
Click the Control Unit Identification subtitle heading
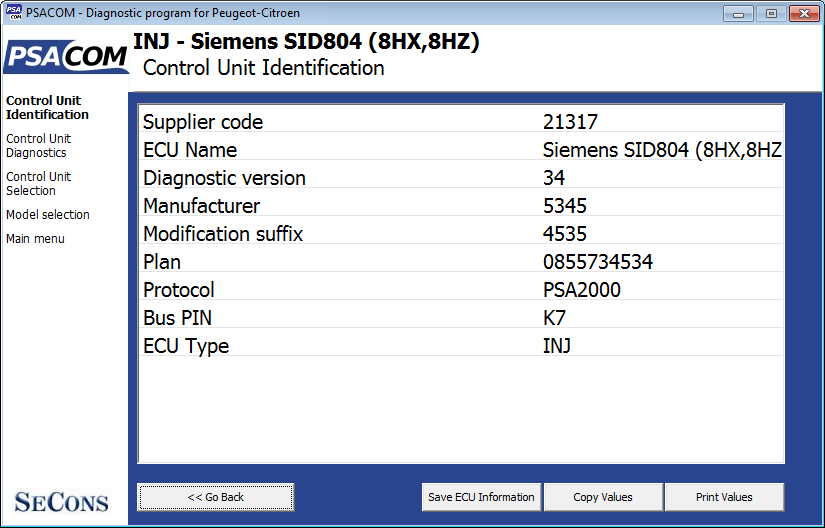264,68
